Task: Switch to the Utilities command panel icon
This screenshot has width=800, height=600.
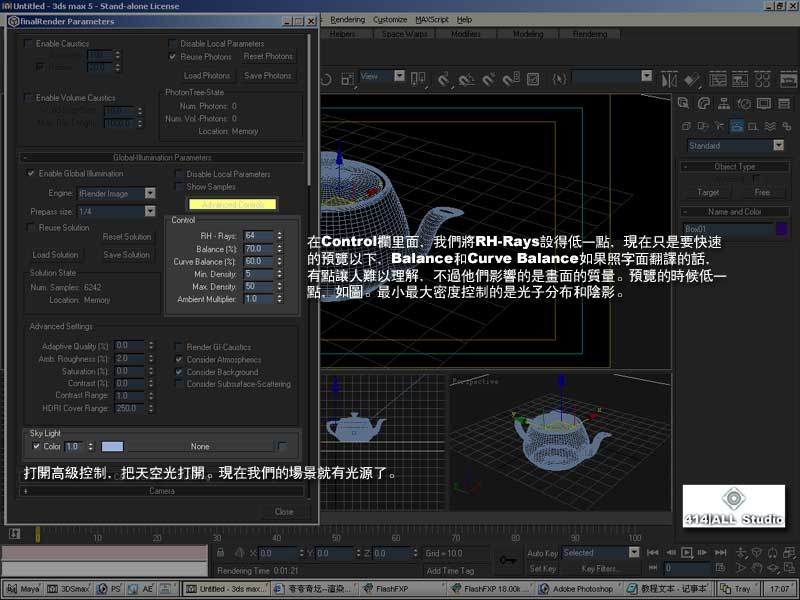Action: pos(784,104)
